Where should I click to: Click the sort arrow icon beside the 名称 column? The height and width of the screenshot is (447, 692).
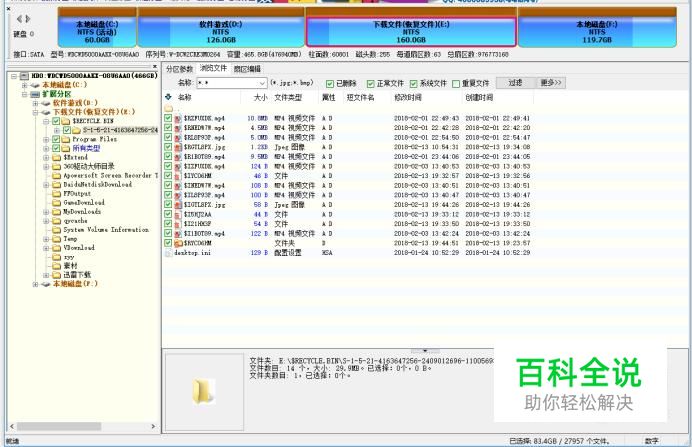click(168, 97)
